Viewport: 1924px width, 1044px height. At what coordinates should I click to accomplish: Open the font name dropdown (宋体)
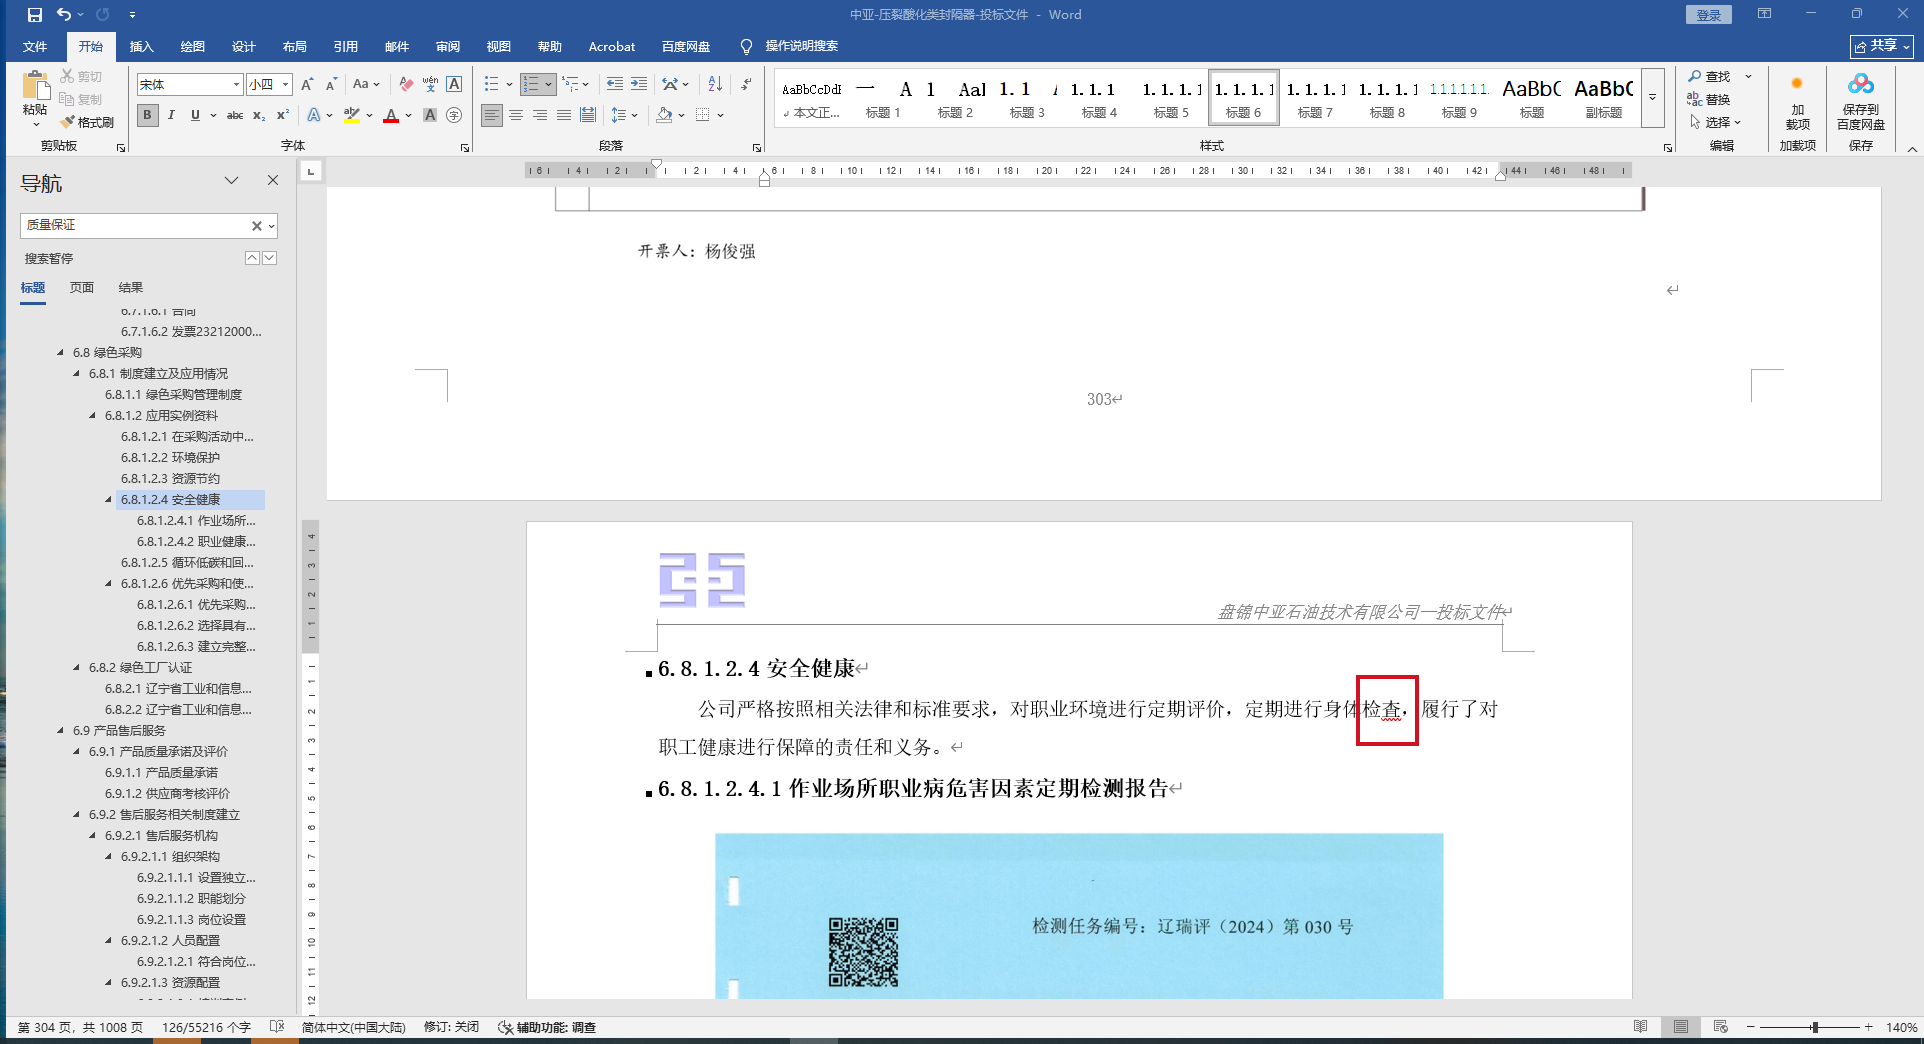click(236, 85)
